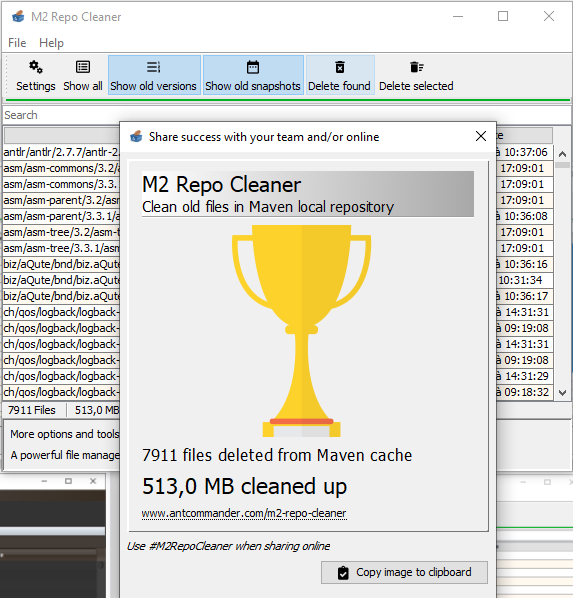Select the asm/asm-commons/3.2 row
The image size is (573, 598).
(61, 168)
